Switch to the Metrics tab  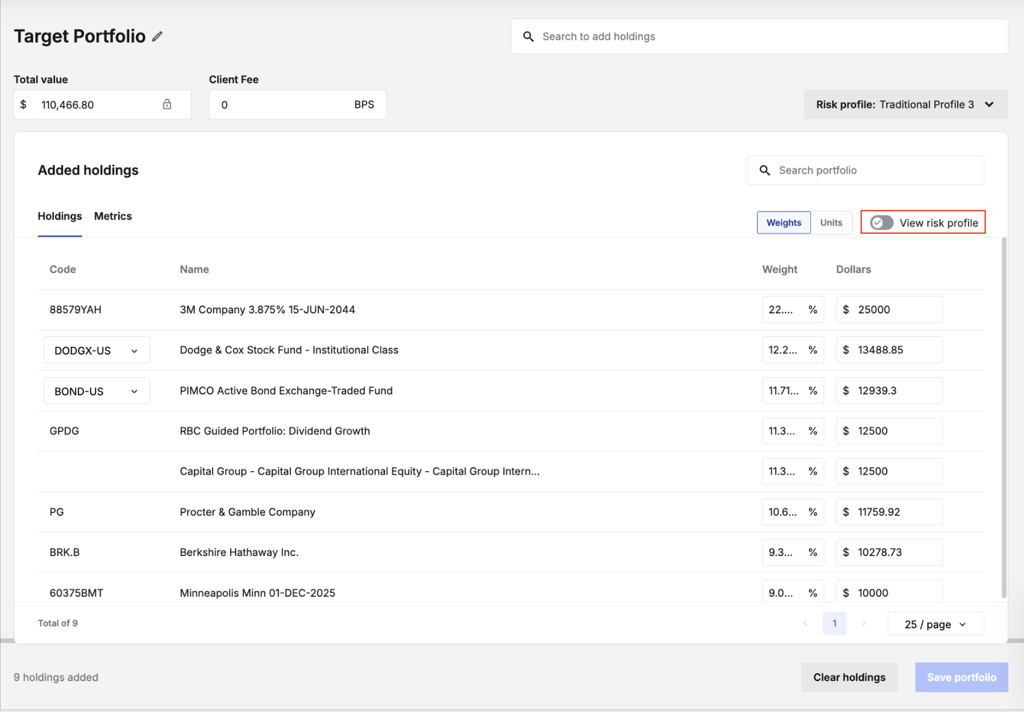pos(113,216)
